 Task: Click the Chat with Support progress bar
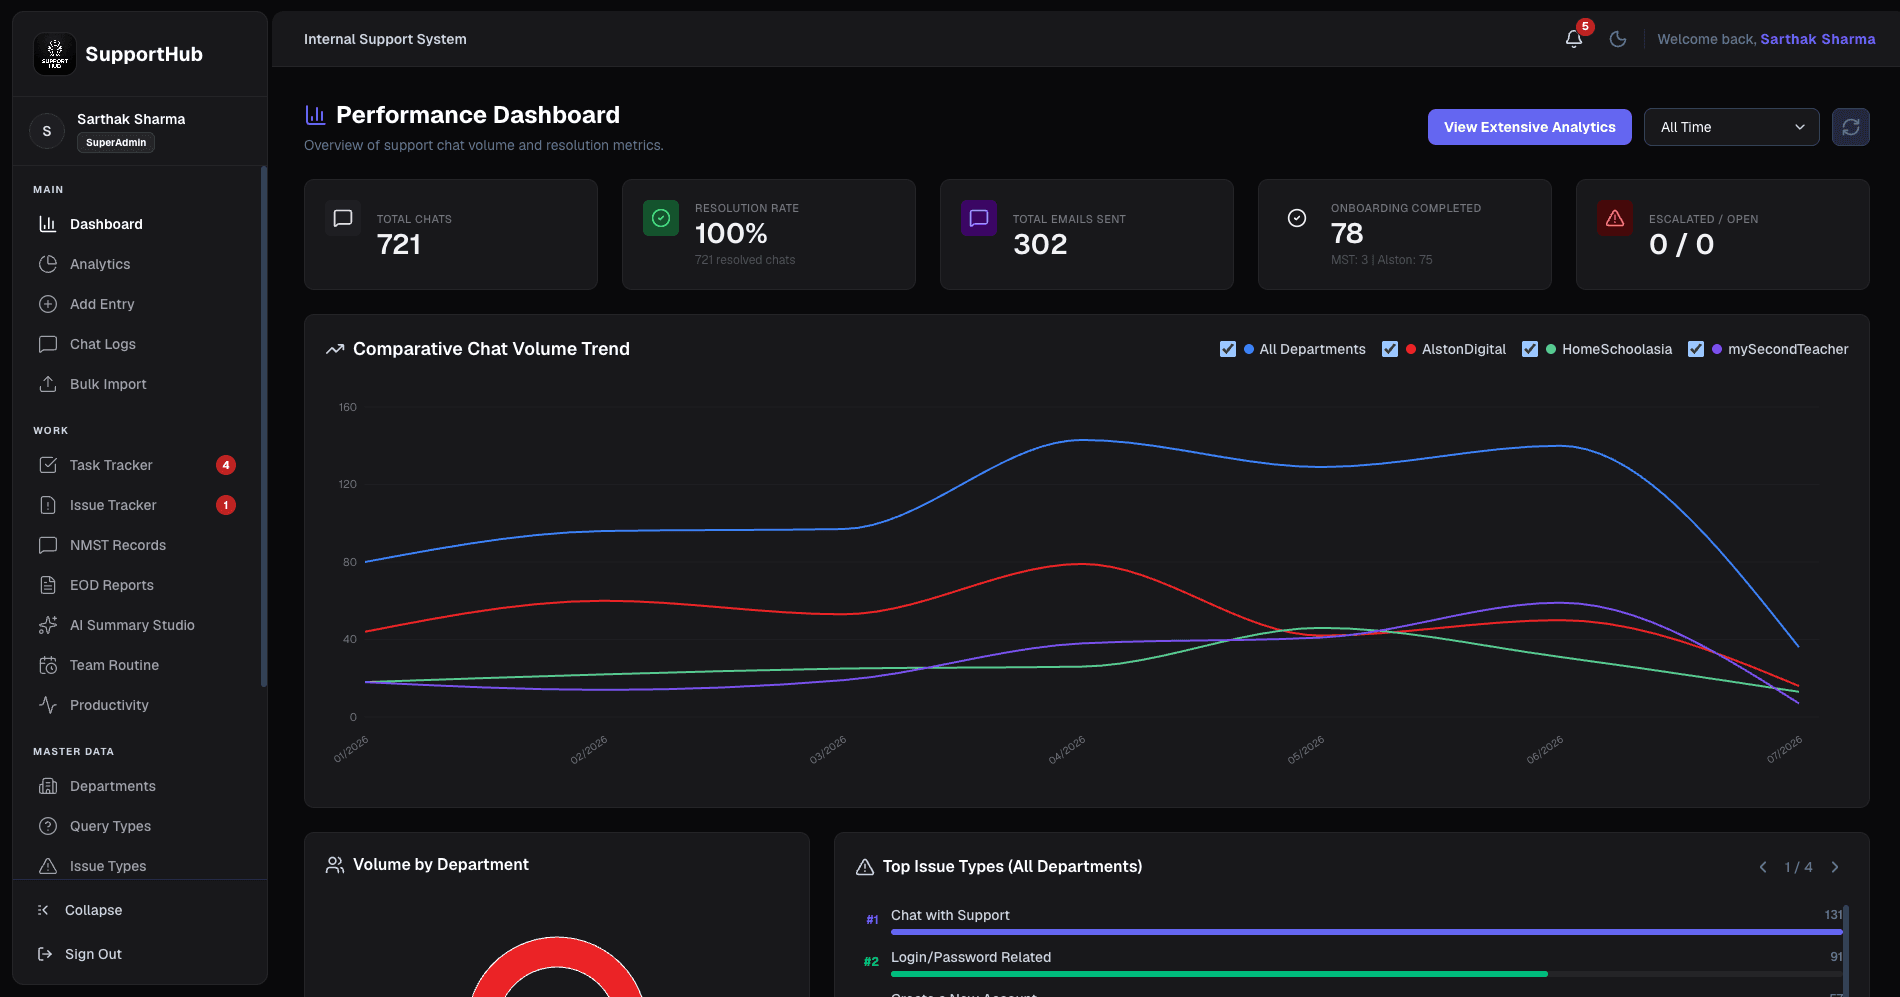[x=1366, y=932]
